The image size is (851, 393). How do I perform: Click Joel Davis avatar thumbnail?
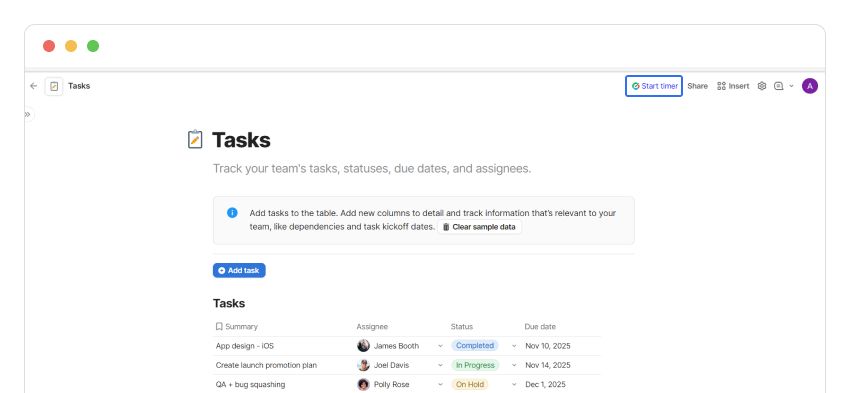click(363, 365)
